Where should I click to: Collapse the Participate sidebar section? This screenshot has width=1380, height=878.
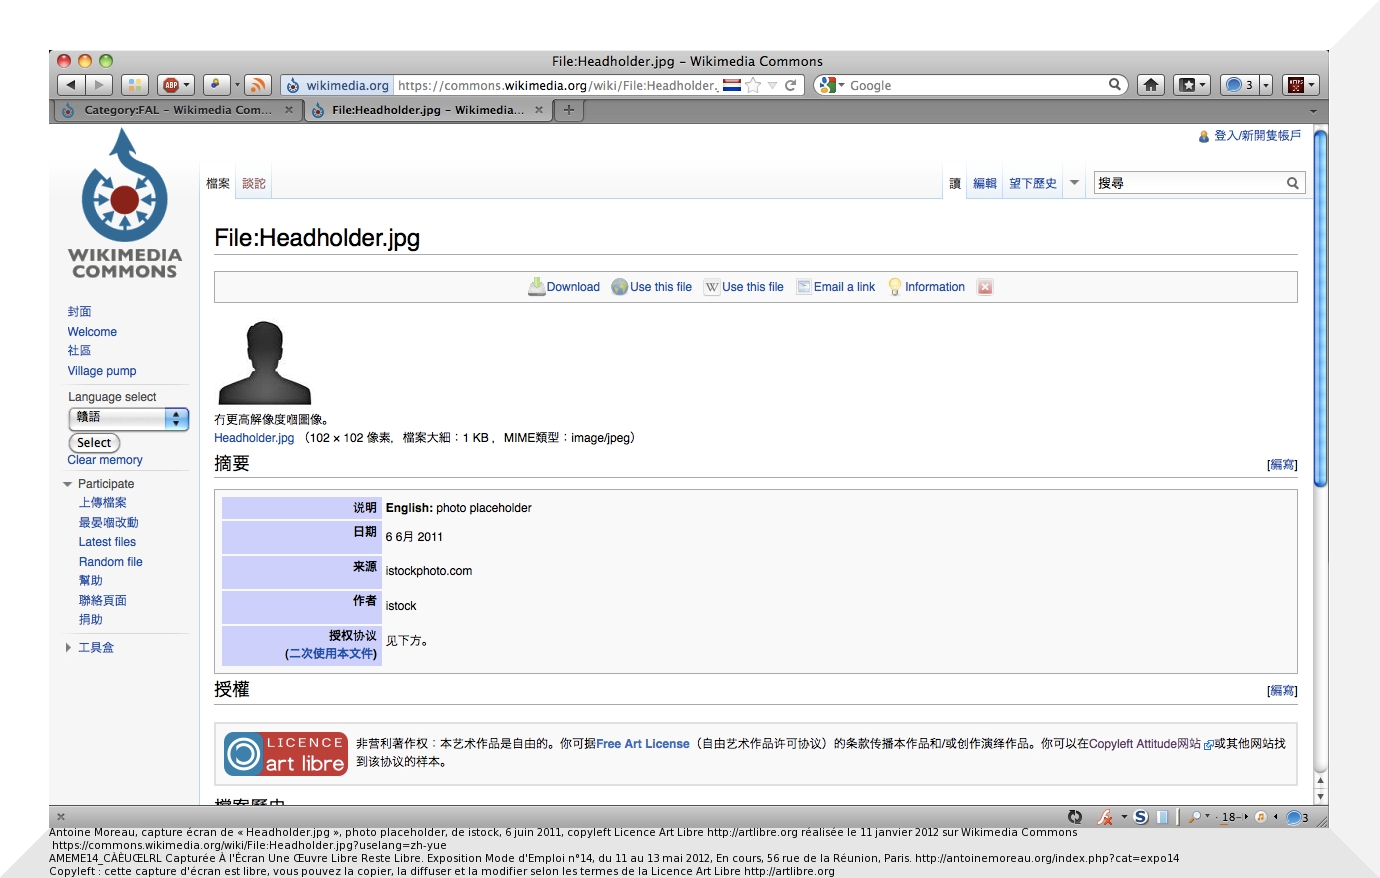(x=67, y=484)
